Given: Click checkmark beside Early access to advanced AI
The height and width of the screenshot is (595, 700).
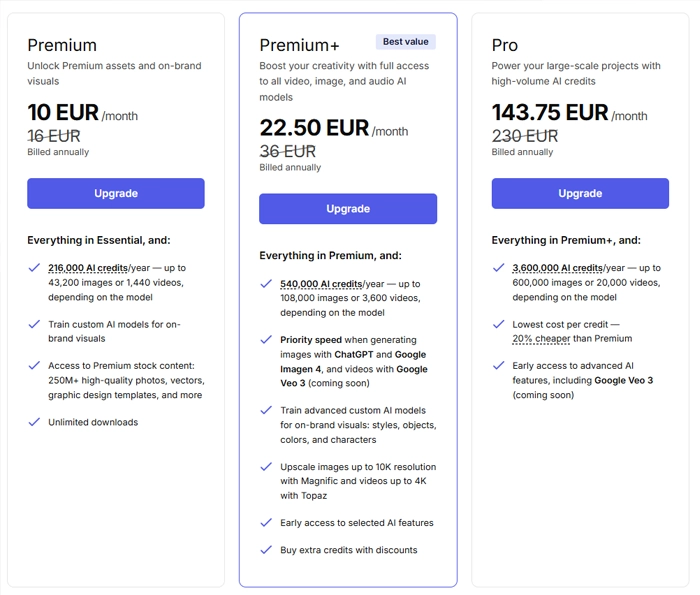Looking at the screenshot, I should (499, 365).
